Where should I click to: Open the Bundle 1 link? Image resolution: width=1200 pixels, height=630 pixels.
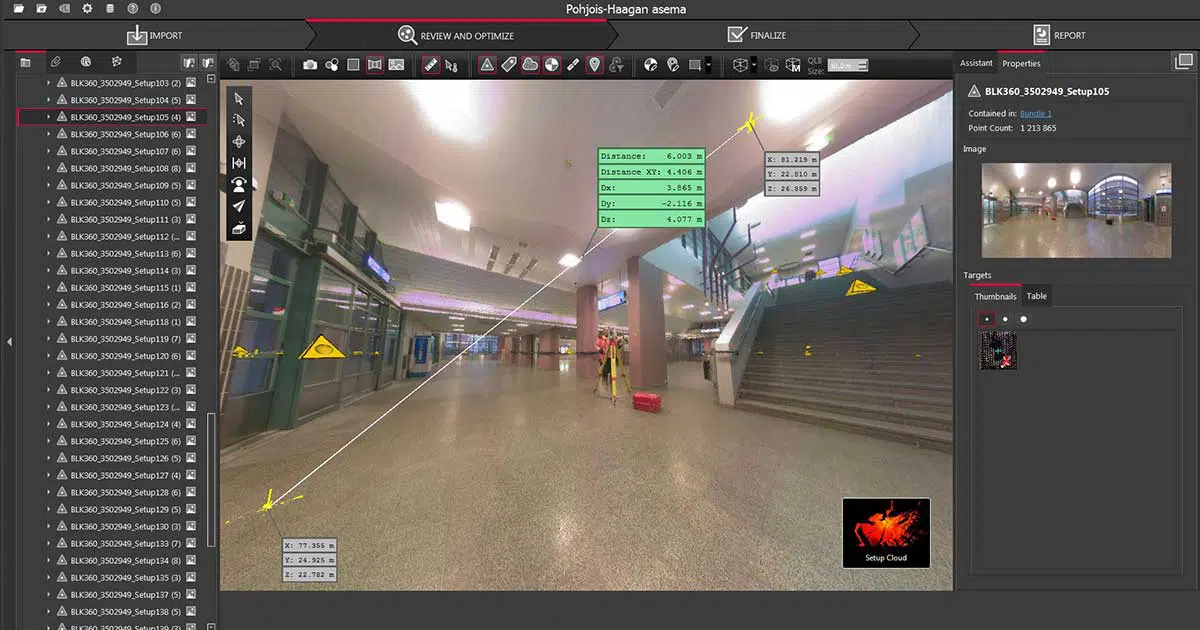point(1035,114)
